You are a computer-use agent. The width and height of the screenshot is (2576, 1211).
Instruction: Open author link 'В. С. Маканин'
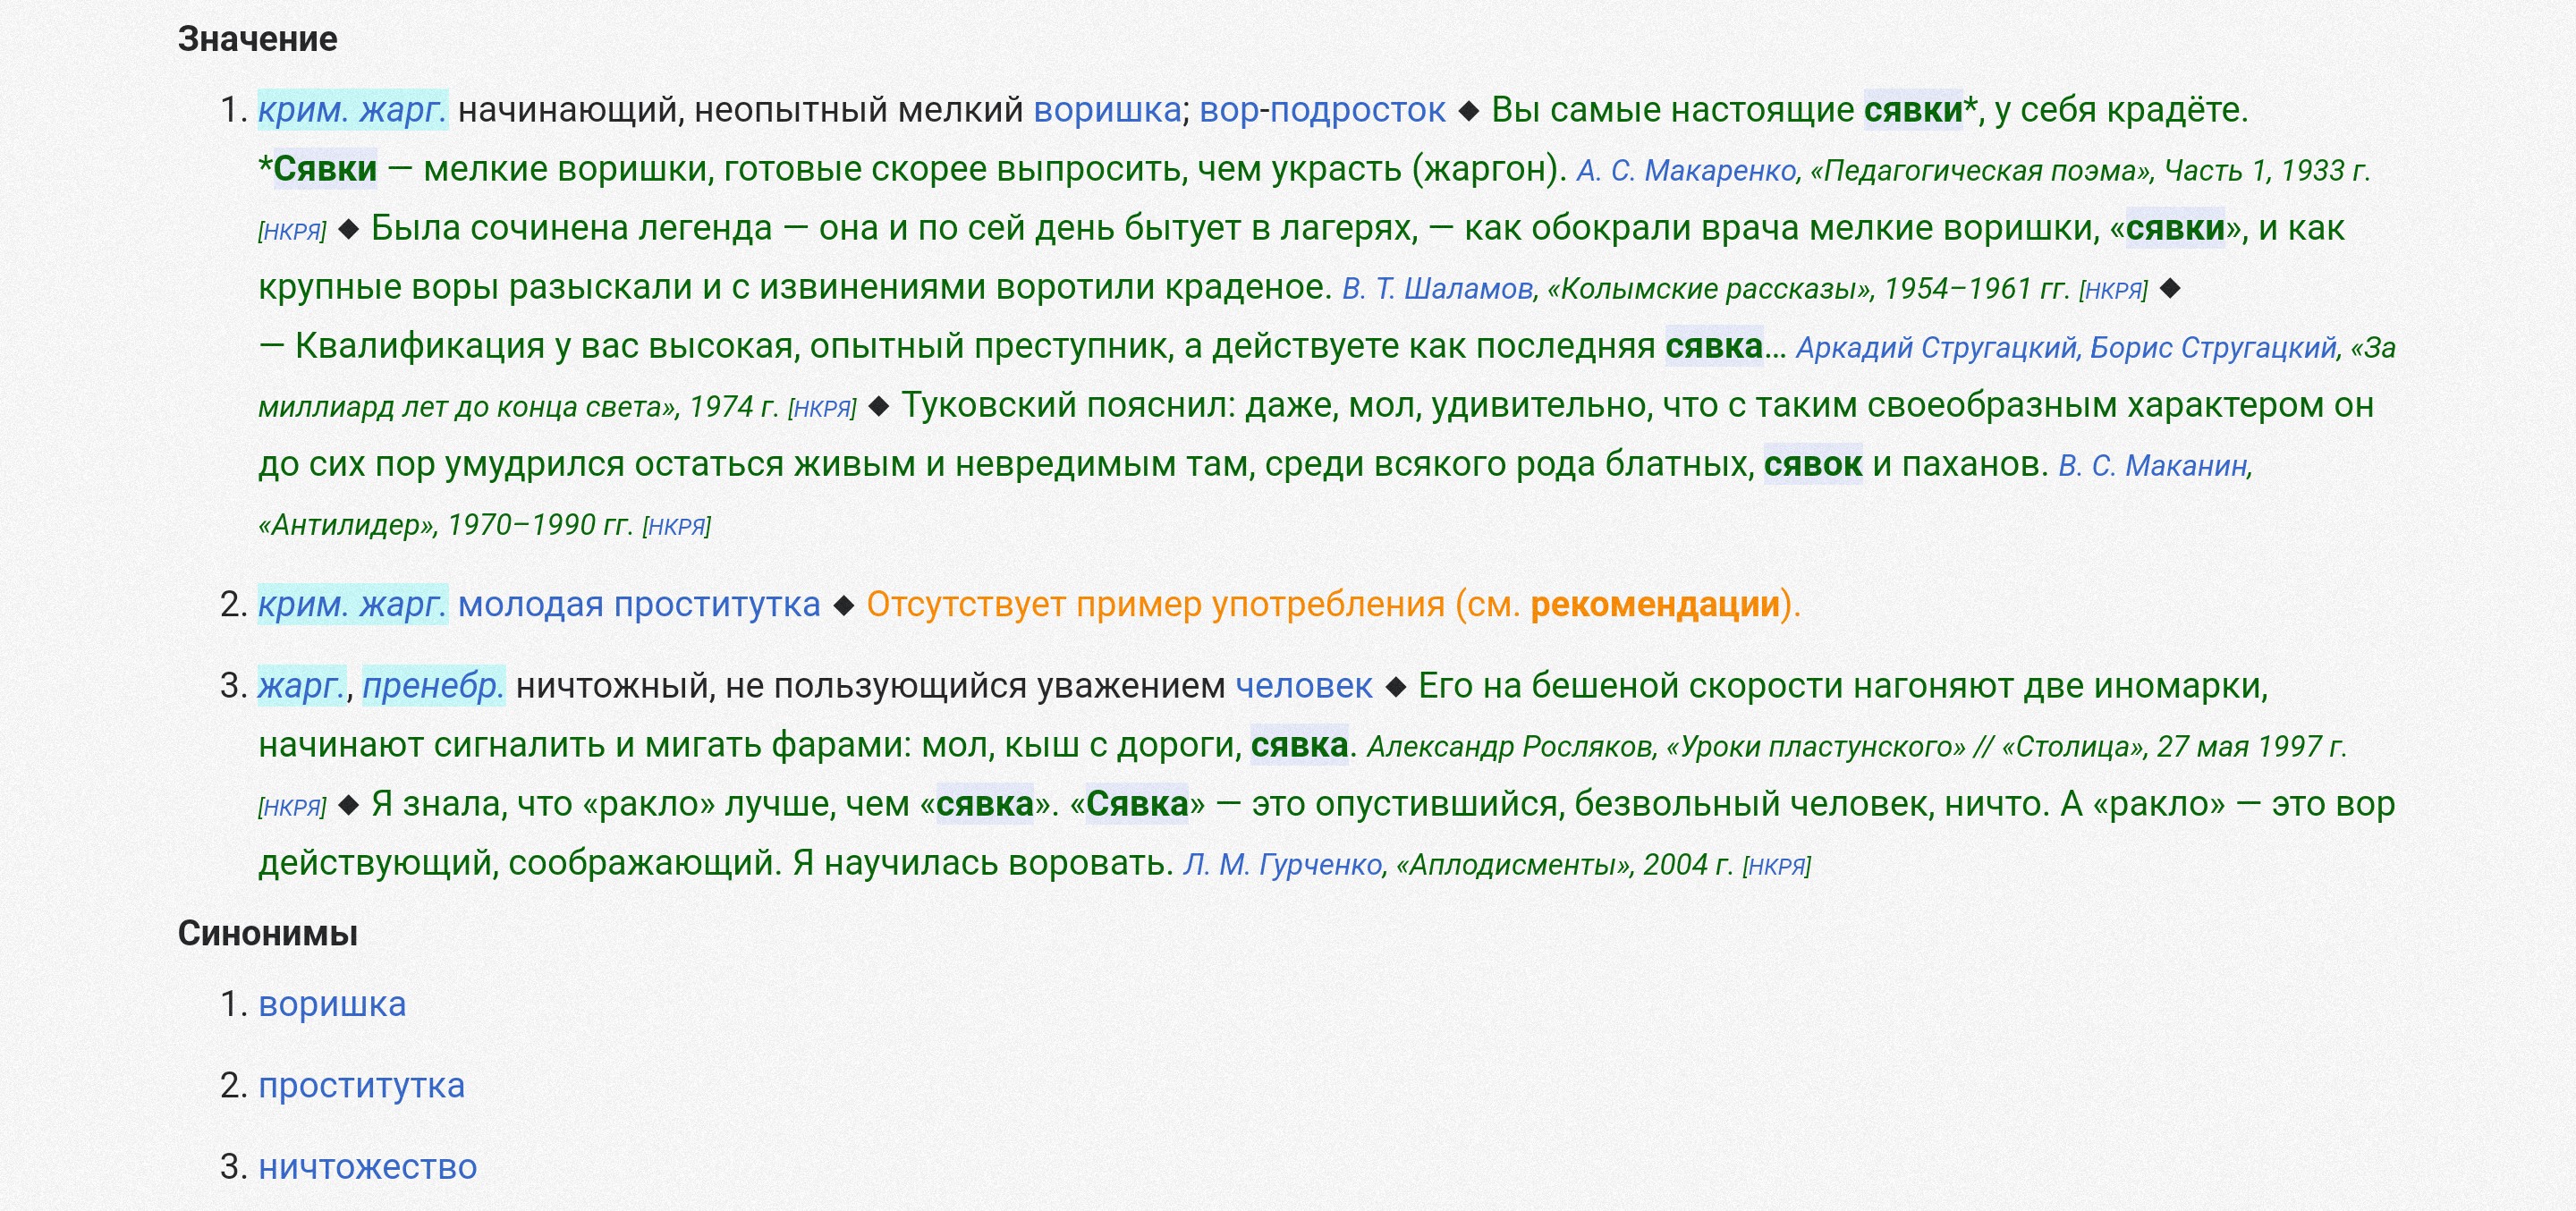coord(2153,466)
